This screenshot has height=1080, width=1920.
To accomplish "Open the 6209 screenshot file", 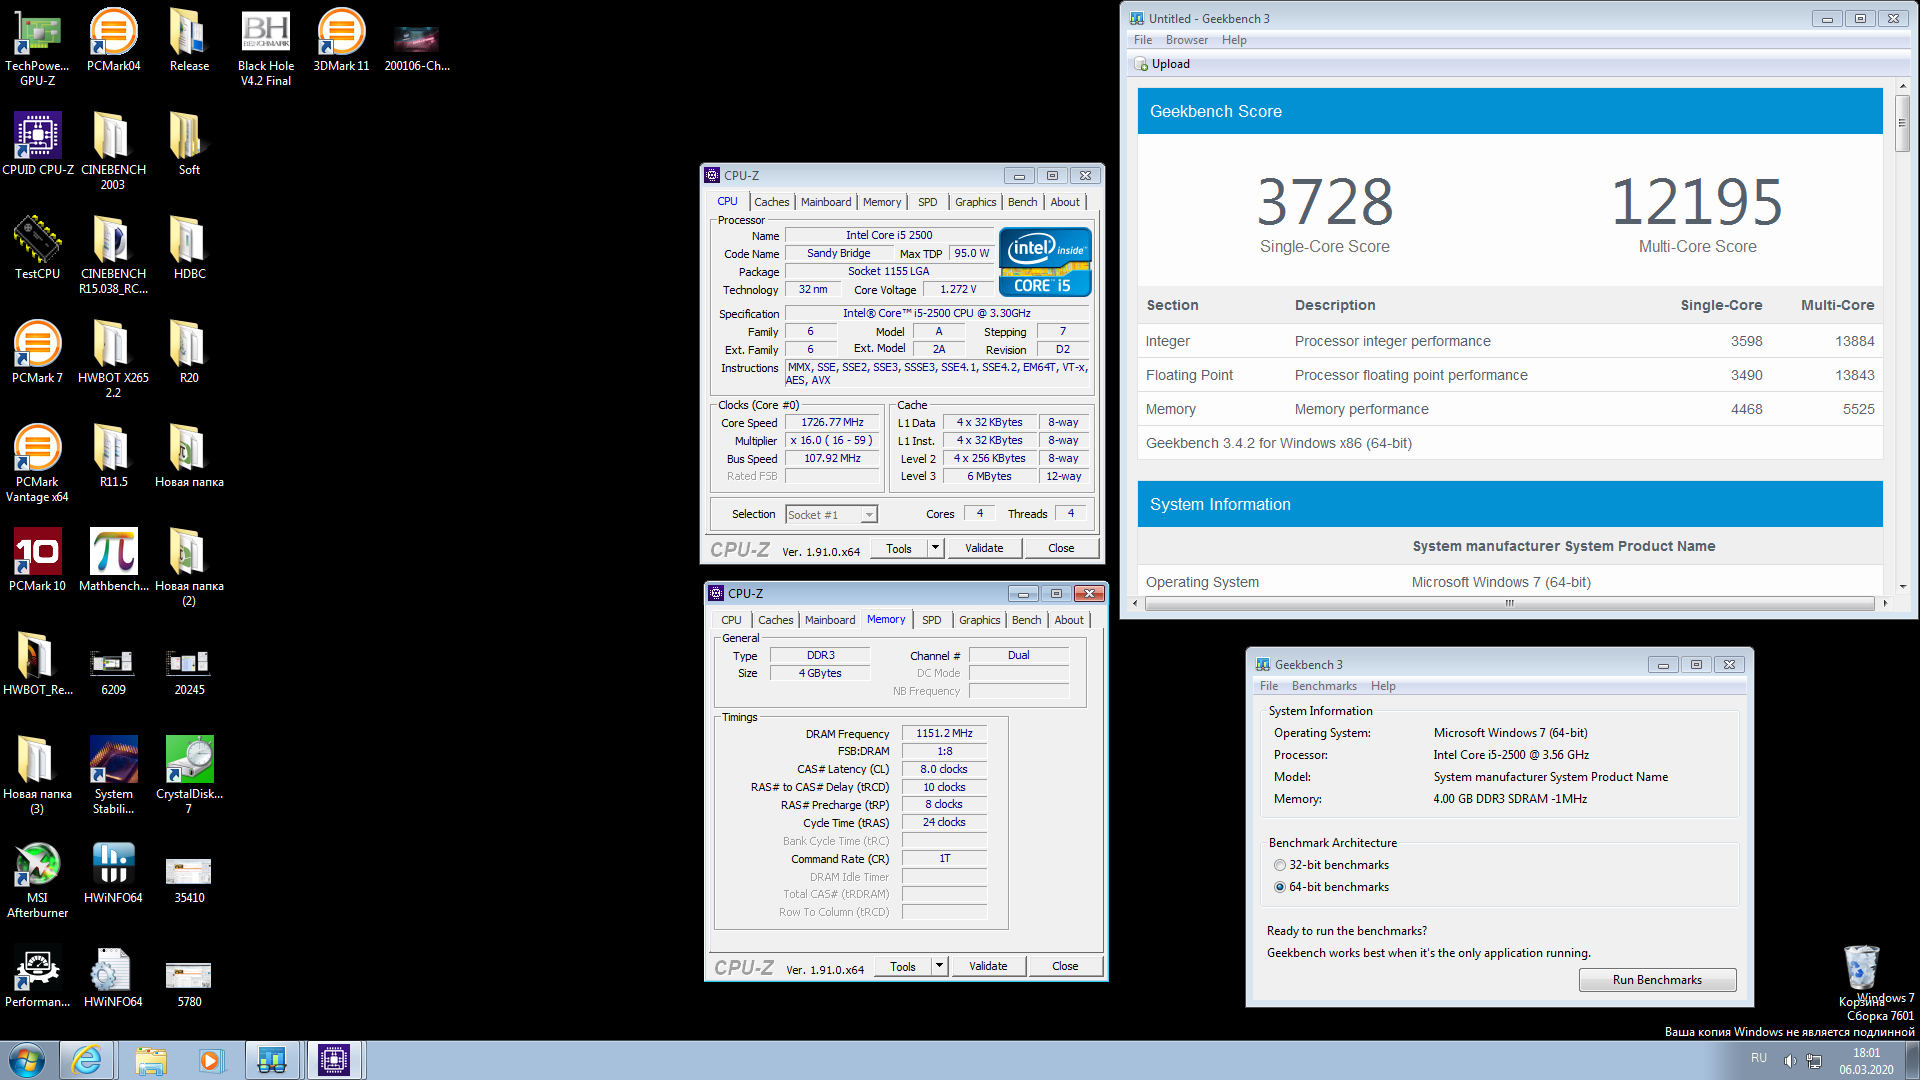I will pos(113,672).
